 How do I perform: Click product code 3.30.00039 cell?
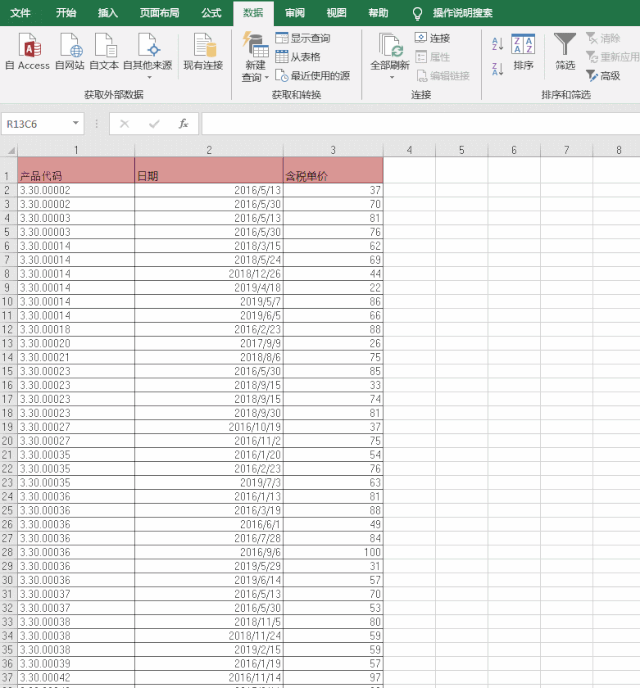[76, 664]
